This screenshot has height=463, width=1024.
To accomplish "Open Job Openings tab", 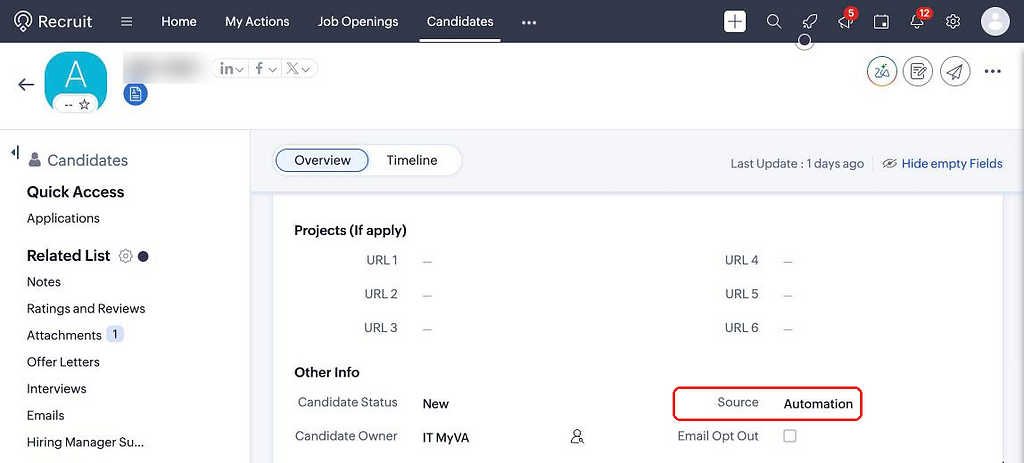I will [x=358, y=22].
